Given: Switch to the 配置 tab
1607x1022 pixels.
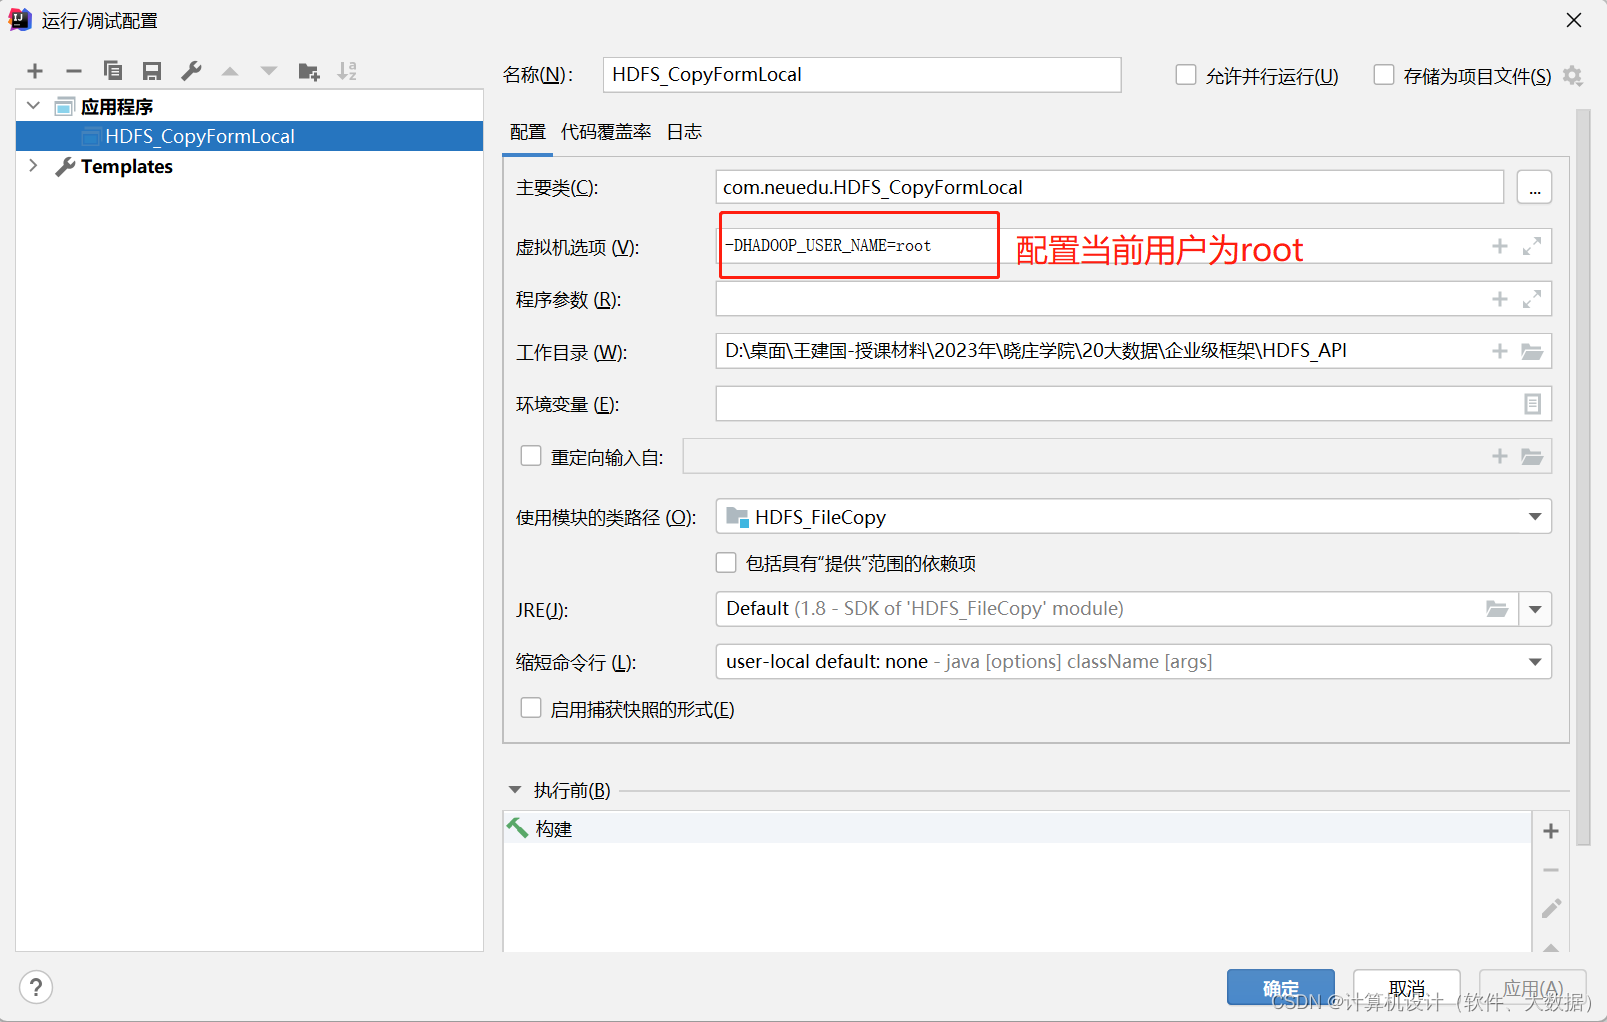Looking at the screenshot, I should [x=528, y=132].
